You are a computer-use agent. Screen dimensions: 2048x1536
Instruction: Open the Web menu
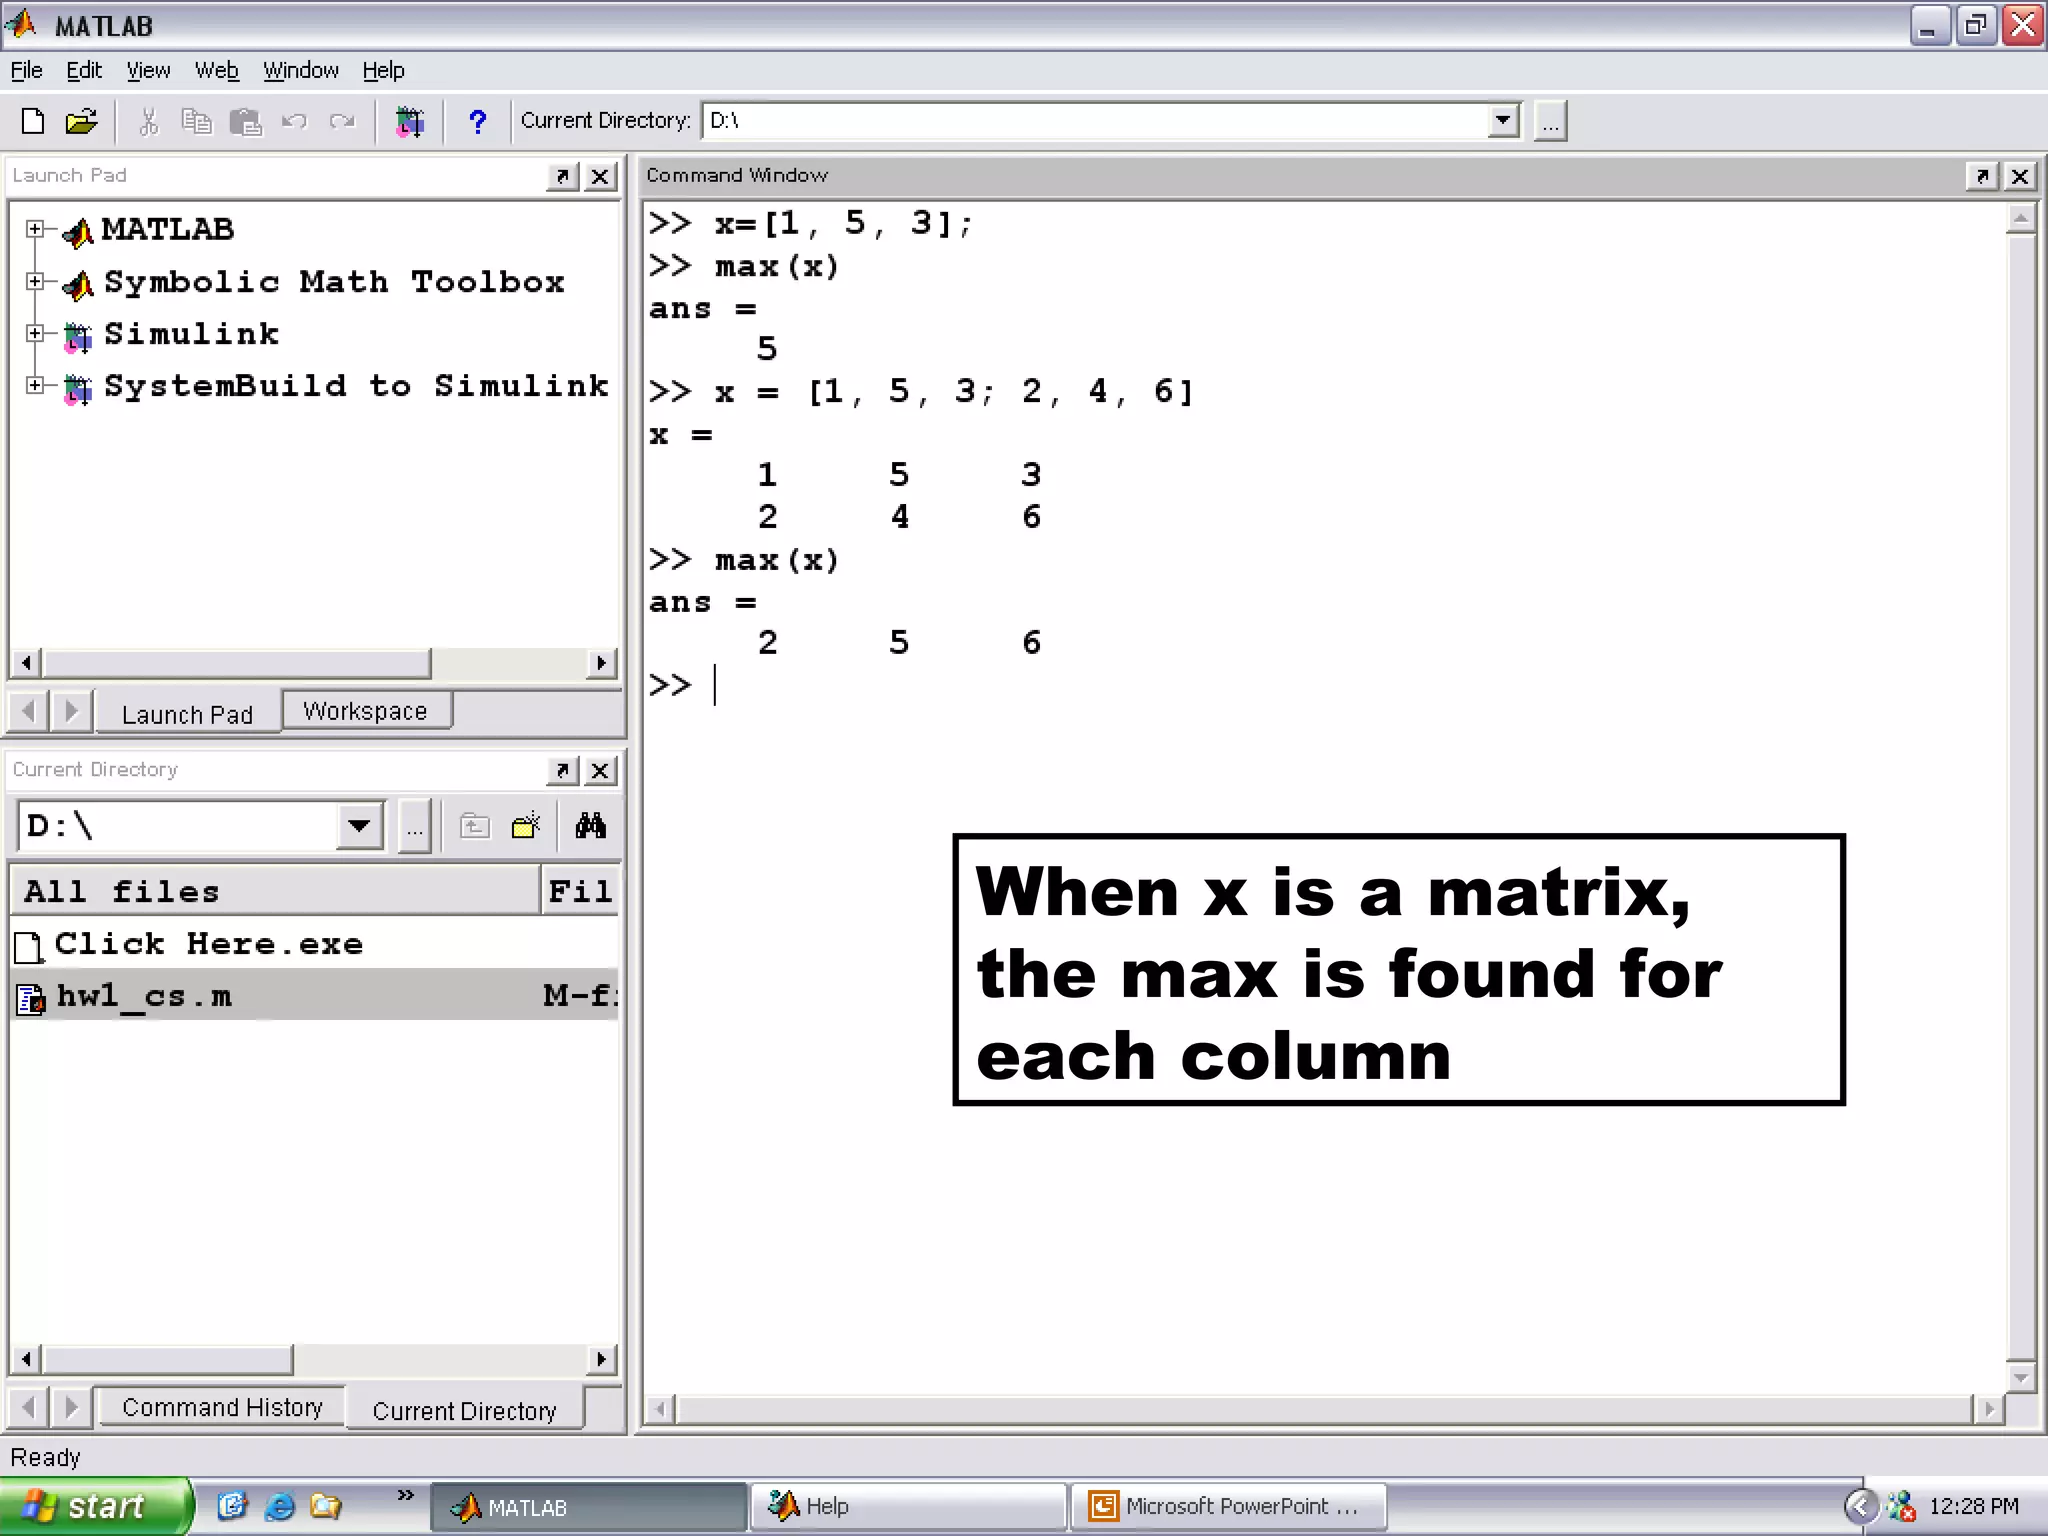pos(216,70)
